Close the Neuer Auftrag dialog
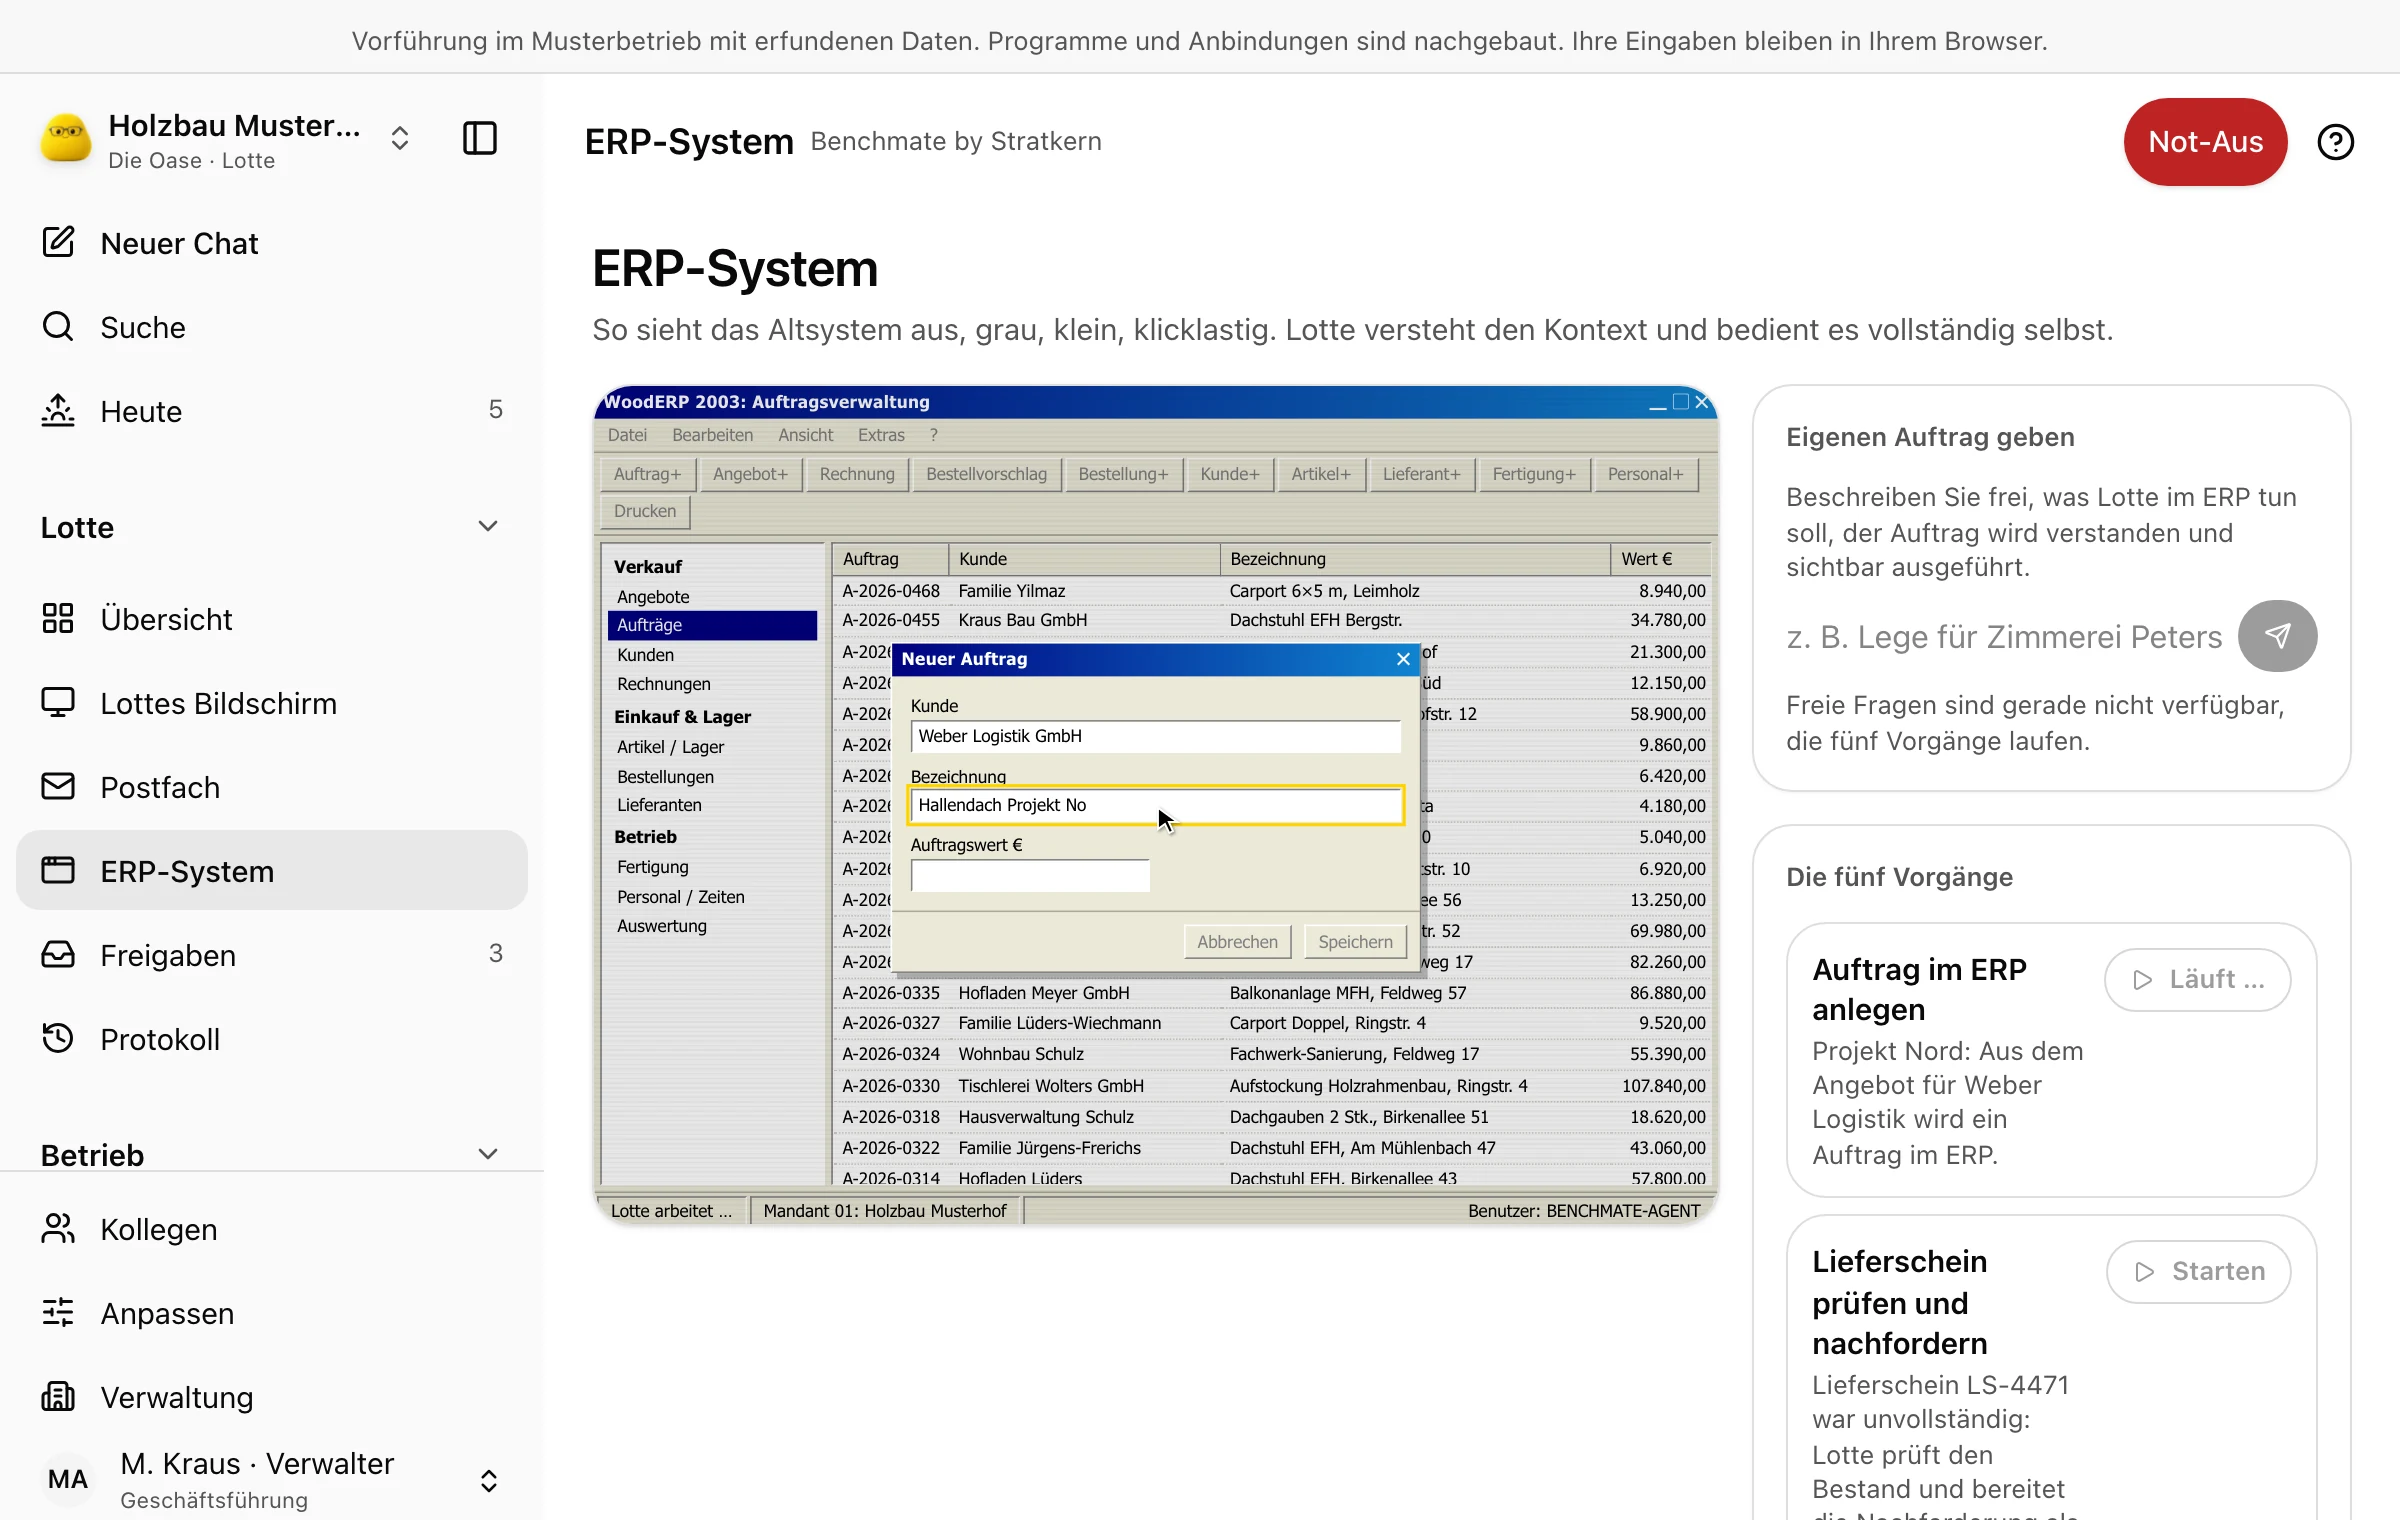 pos(1403,659)
